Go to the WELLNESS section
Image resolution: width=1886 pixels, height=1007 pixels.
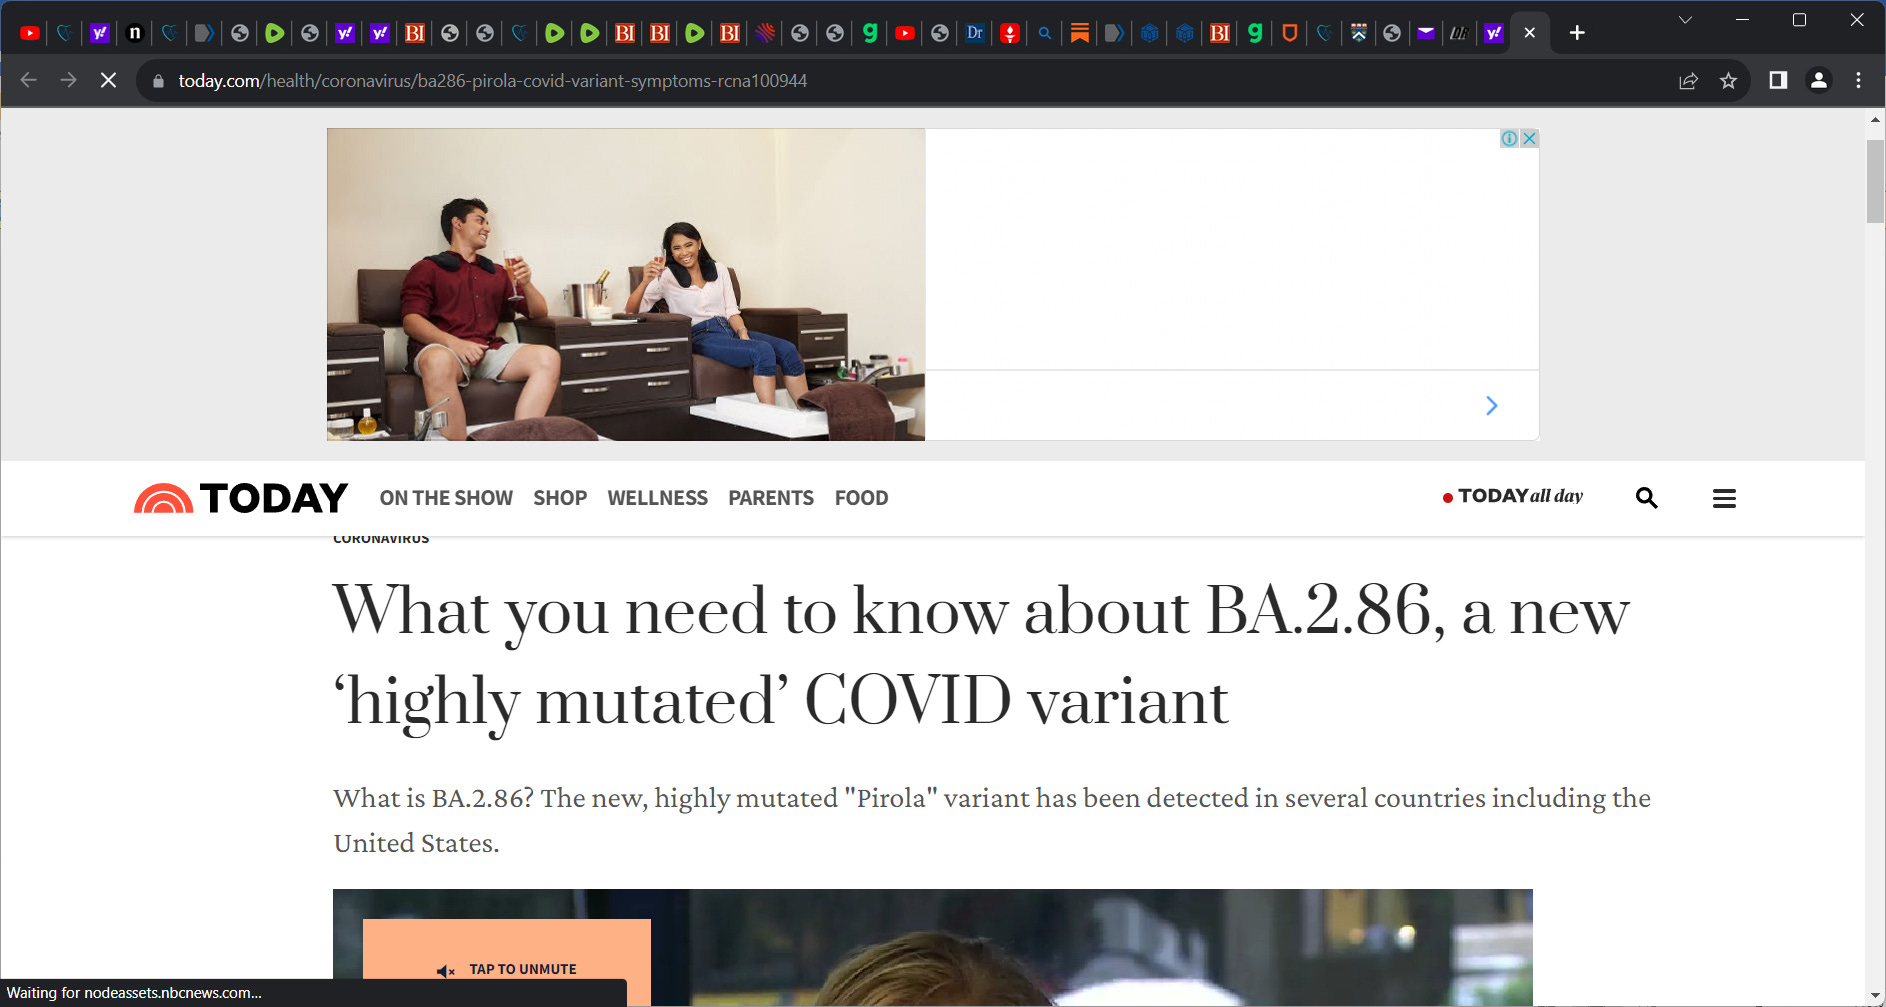657,498
